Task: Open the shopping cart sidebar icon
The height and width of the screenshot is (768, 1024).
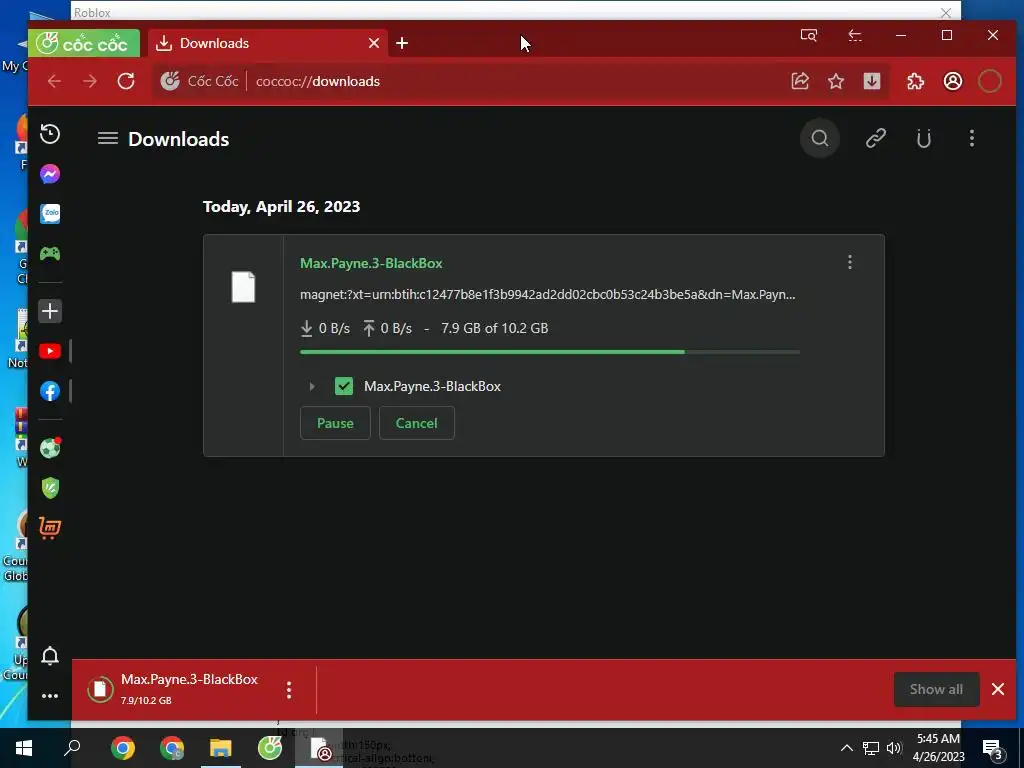Action: pyautogui.click(x=50, y=528)
